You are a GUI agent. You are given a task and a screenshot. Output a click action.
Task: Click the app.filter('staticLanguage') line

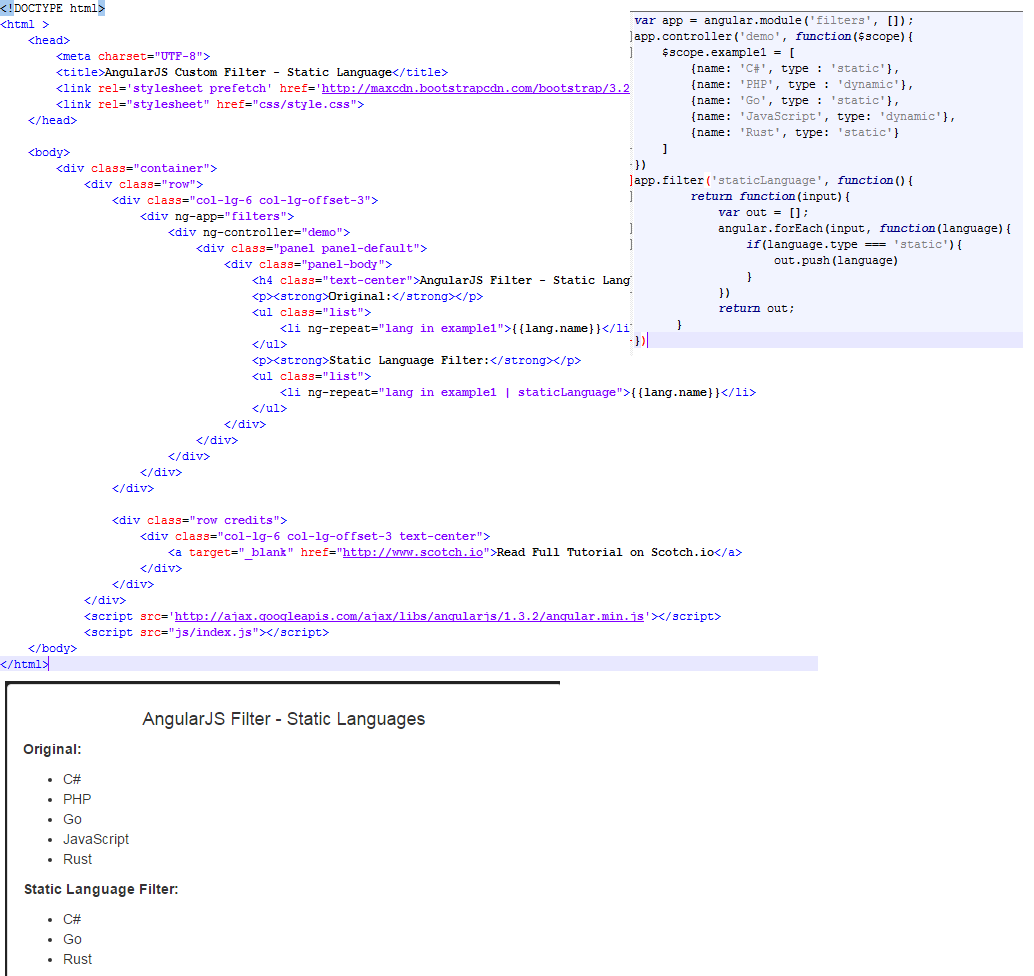[774, 181]
